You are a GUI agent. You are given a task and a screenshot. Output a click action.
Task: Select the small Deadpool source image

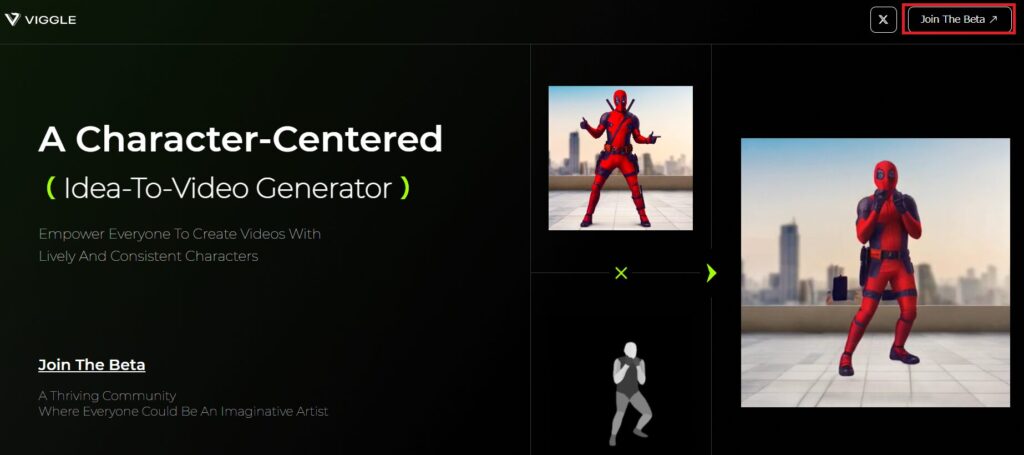(x=620, y=158)
